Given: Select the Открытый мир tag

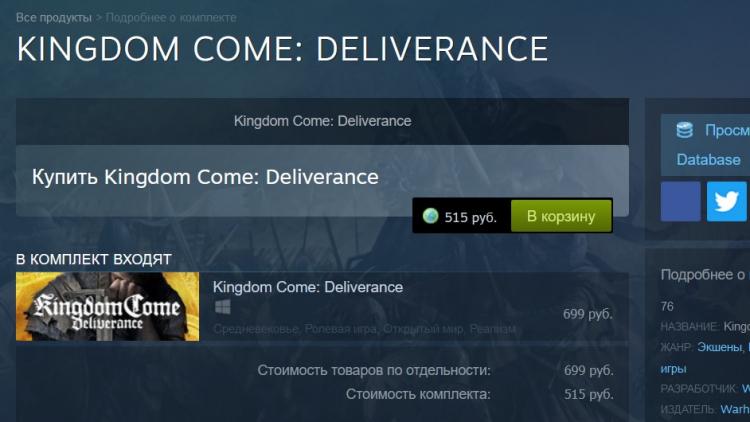Looking at the screenshot, I should [x=423, y=329].
